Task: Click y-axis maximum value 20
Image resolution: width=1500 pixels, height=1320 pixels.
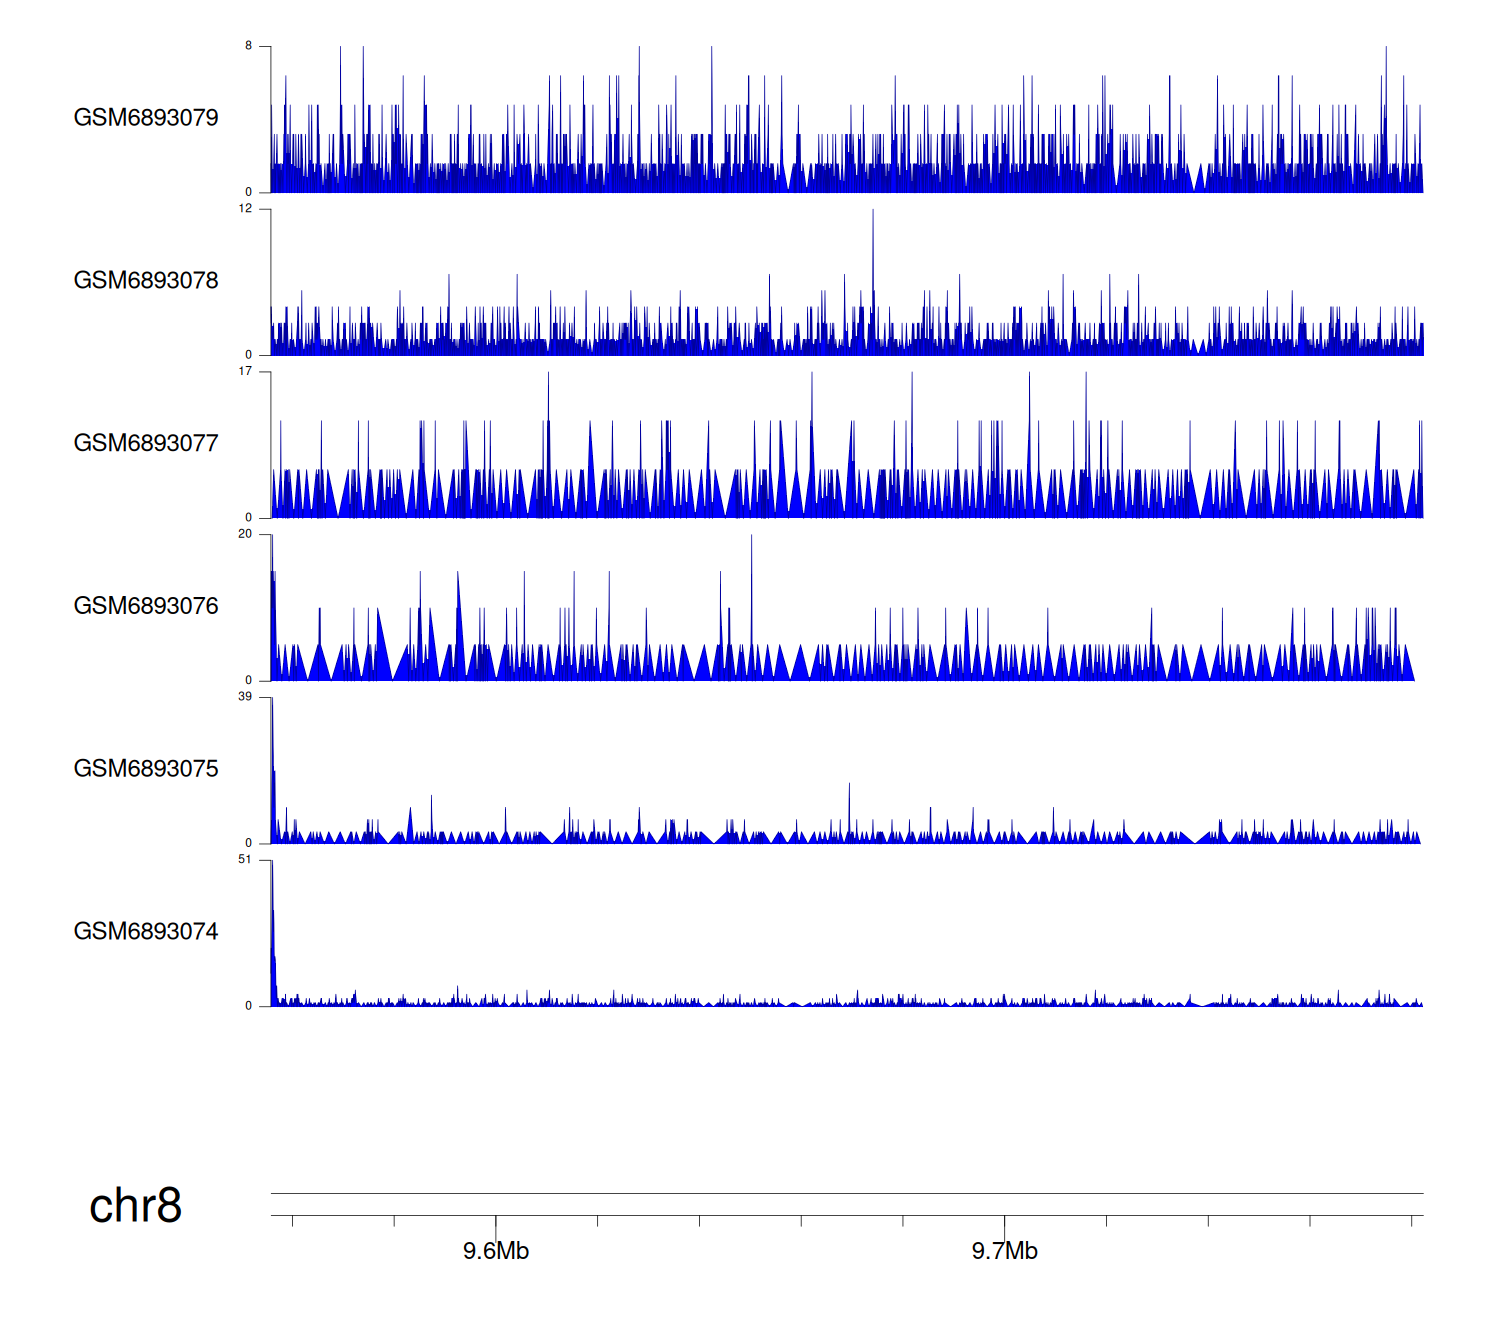Action: 246,534
